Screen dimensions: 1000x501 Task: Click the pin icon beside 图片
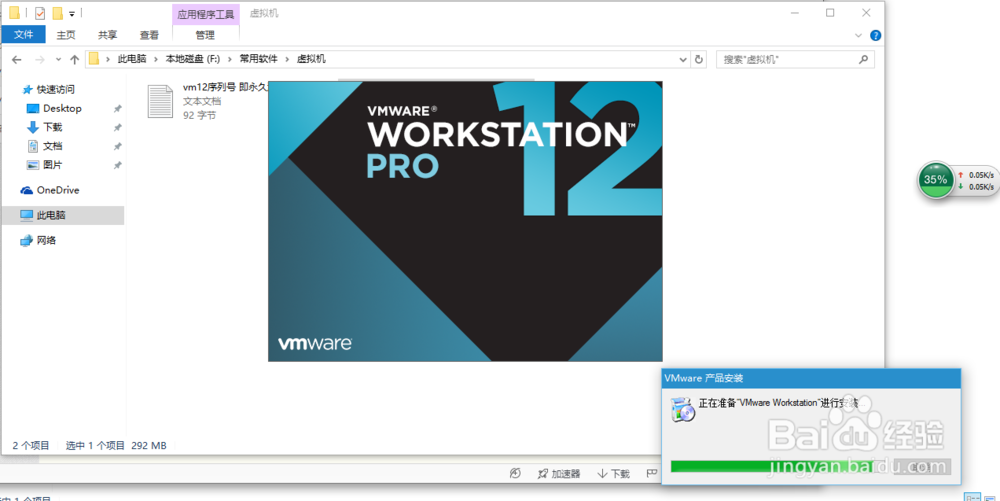[x=117, y=164]
